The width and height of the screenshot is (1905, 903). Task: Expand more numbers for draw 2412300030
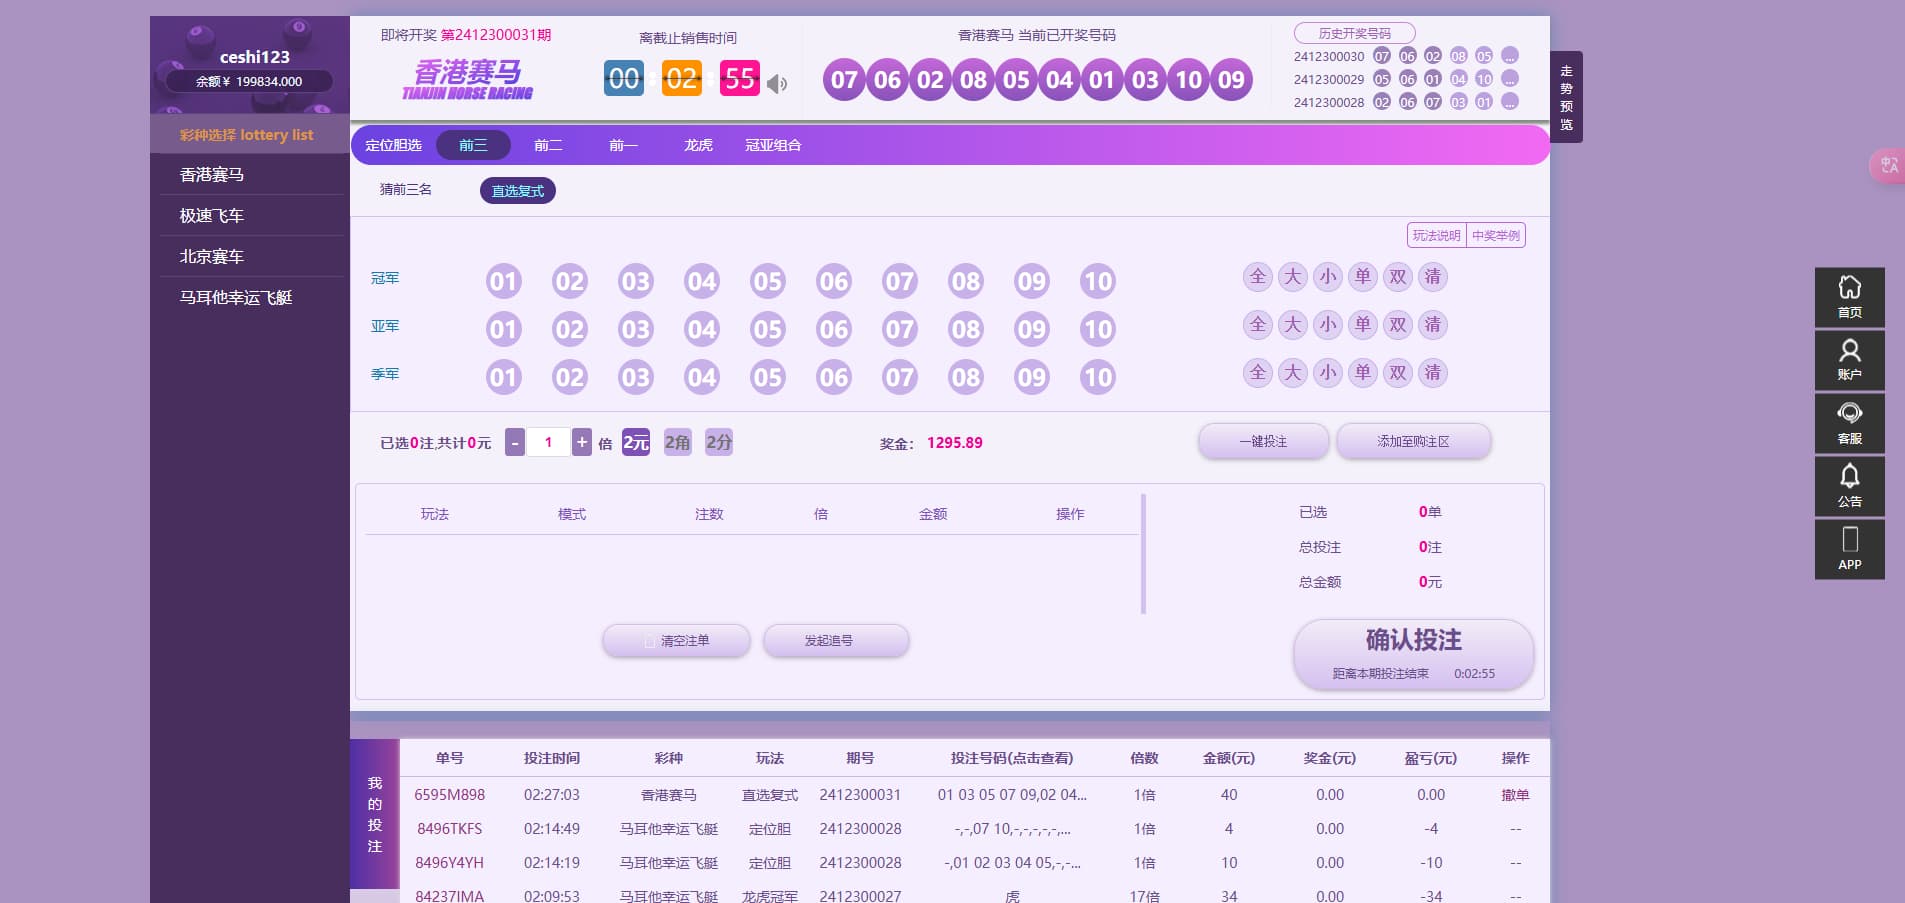[x=1510, y=56]
